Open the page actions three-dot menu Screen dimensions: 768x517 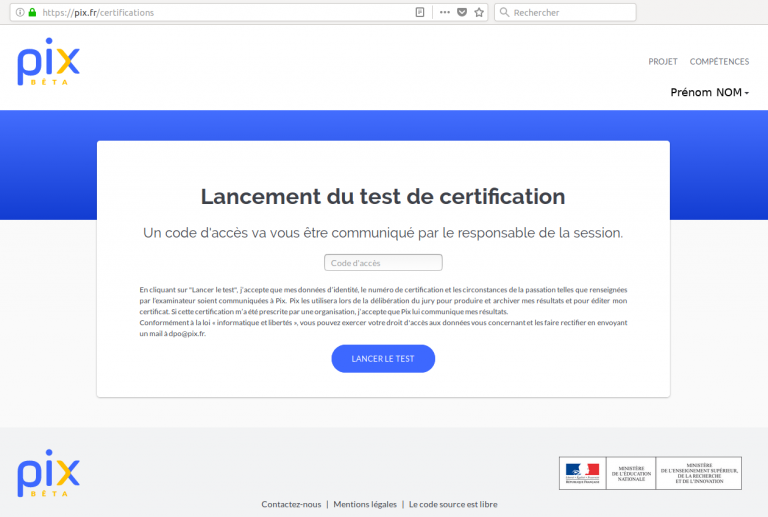444,13
